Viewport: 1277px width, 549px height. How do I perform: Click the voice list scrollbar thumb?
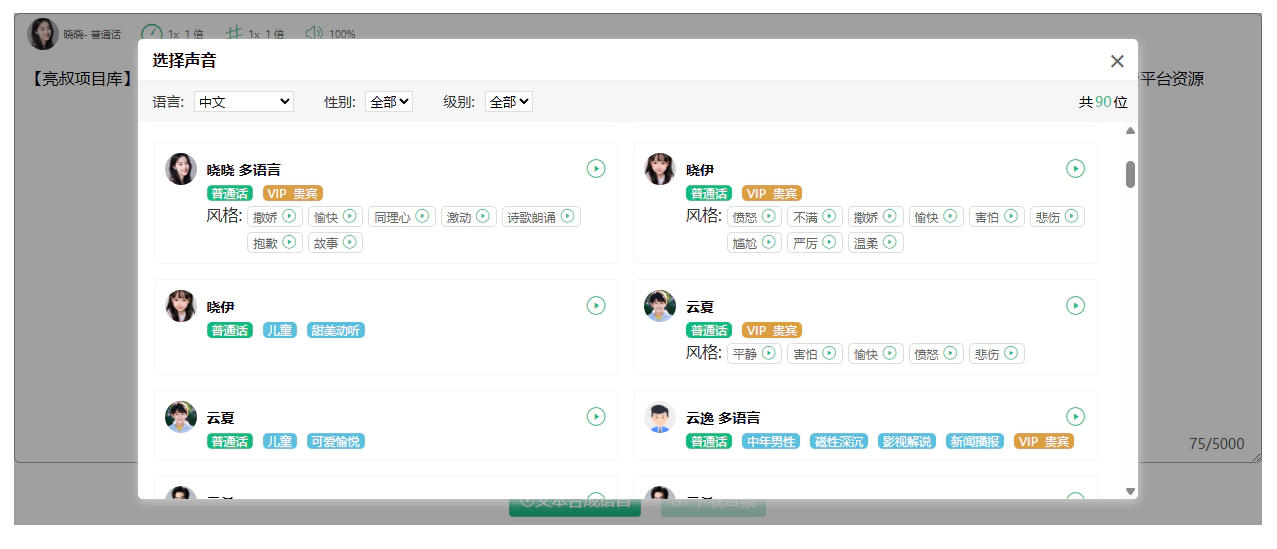click(x=1130, y=174)
